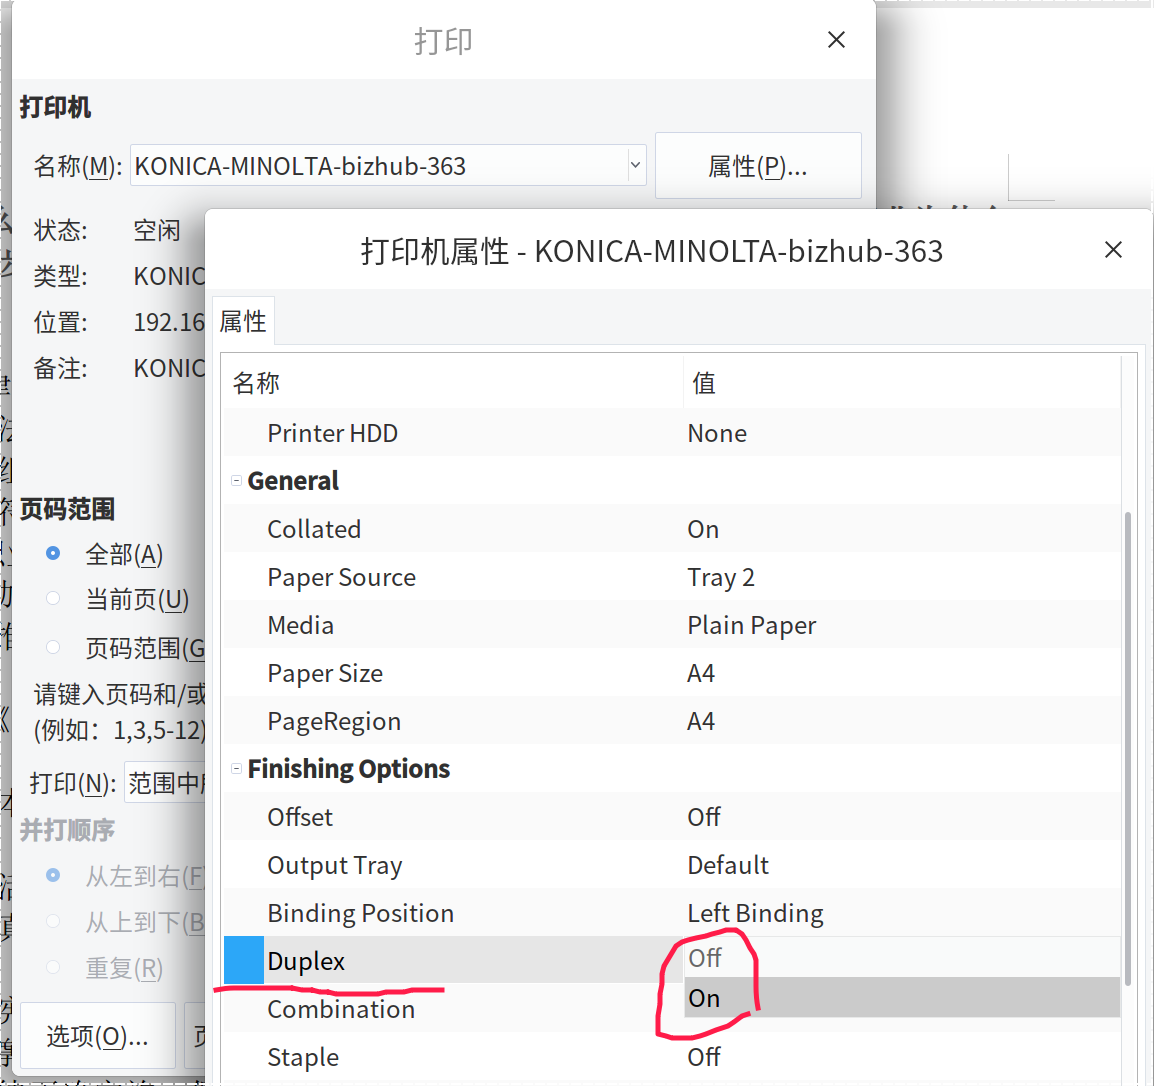Click Output Tray value Default
This screenshot has height=1086, width=1154.
pos(728,865)
